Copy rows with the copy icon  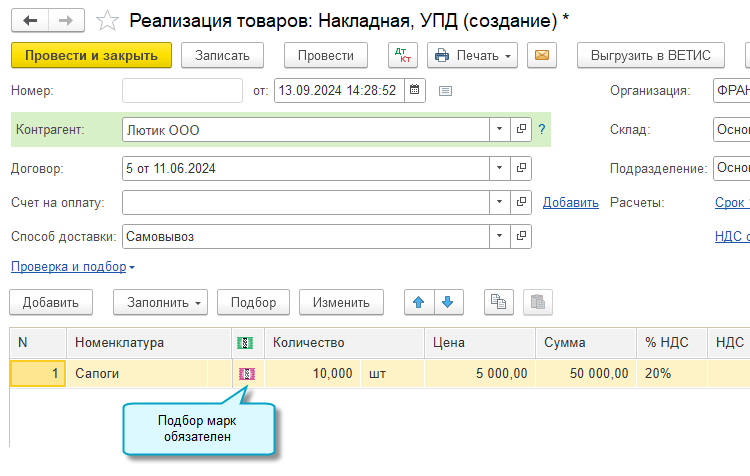pos(498,302)
